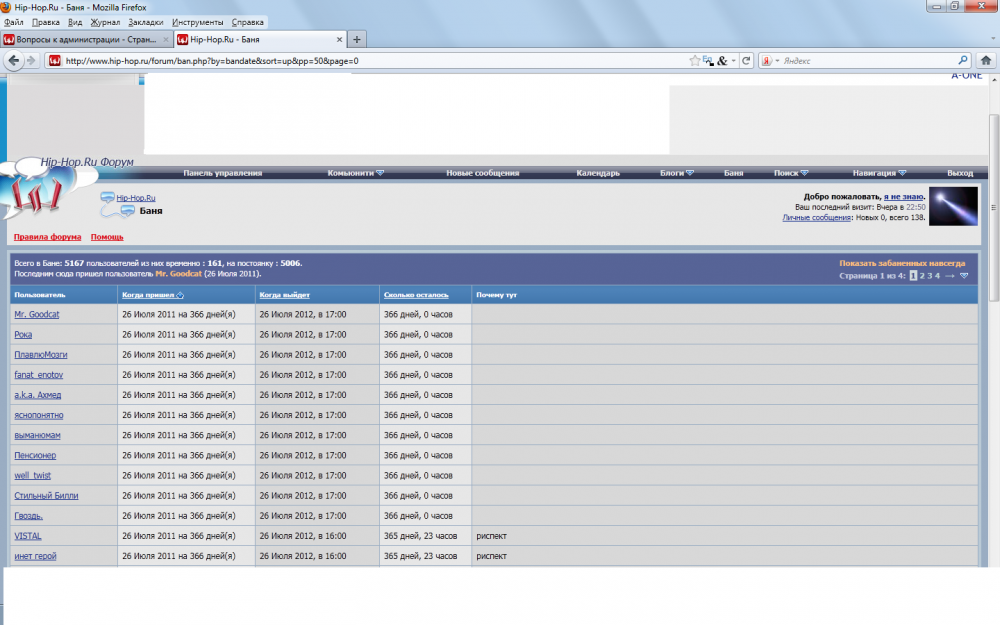Bookmark page with the star icon
The width and height of the screenshot is (1000, 625).
[x=695, y=61]
